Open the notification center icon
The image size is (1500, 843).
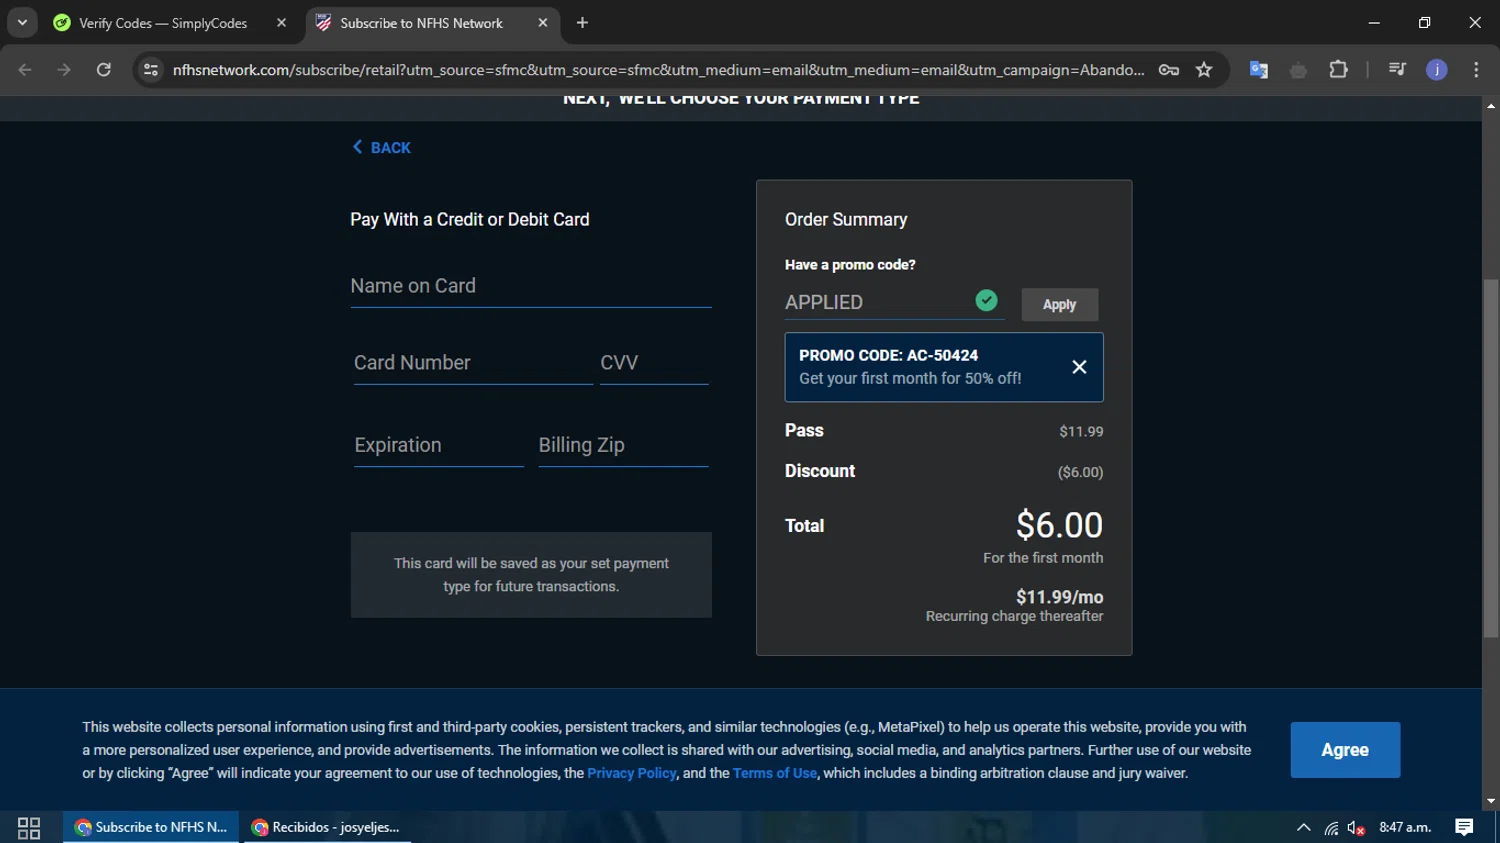(1464, 827)
